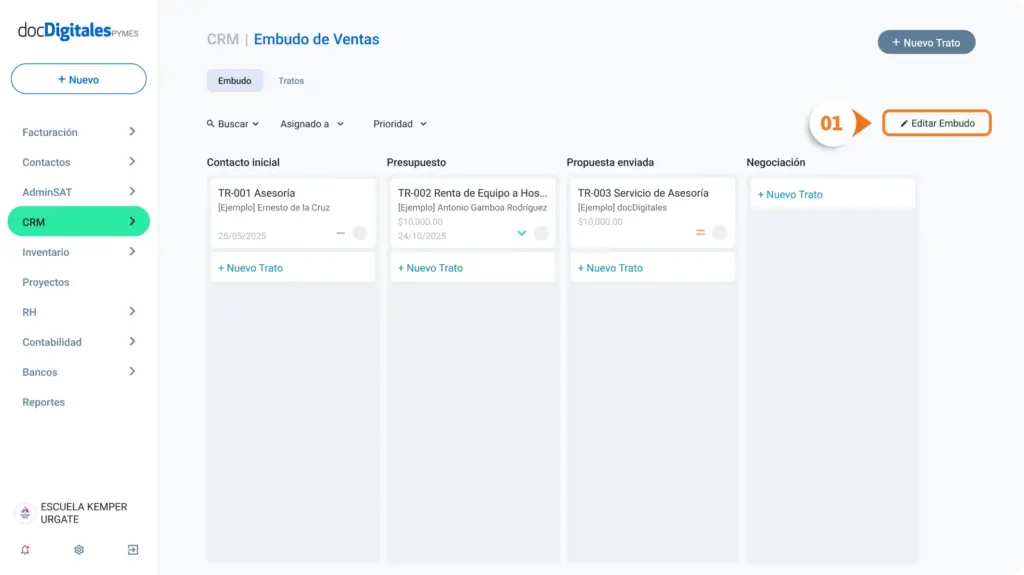Click the company avatar logo icon
Image resolution: width=1024 pixels, height=575 pixels.
(25, 513)
